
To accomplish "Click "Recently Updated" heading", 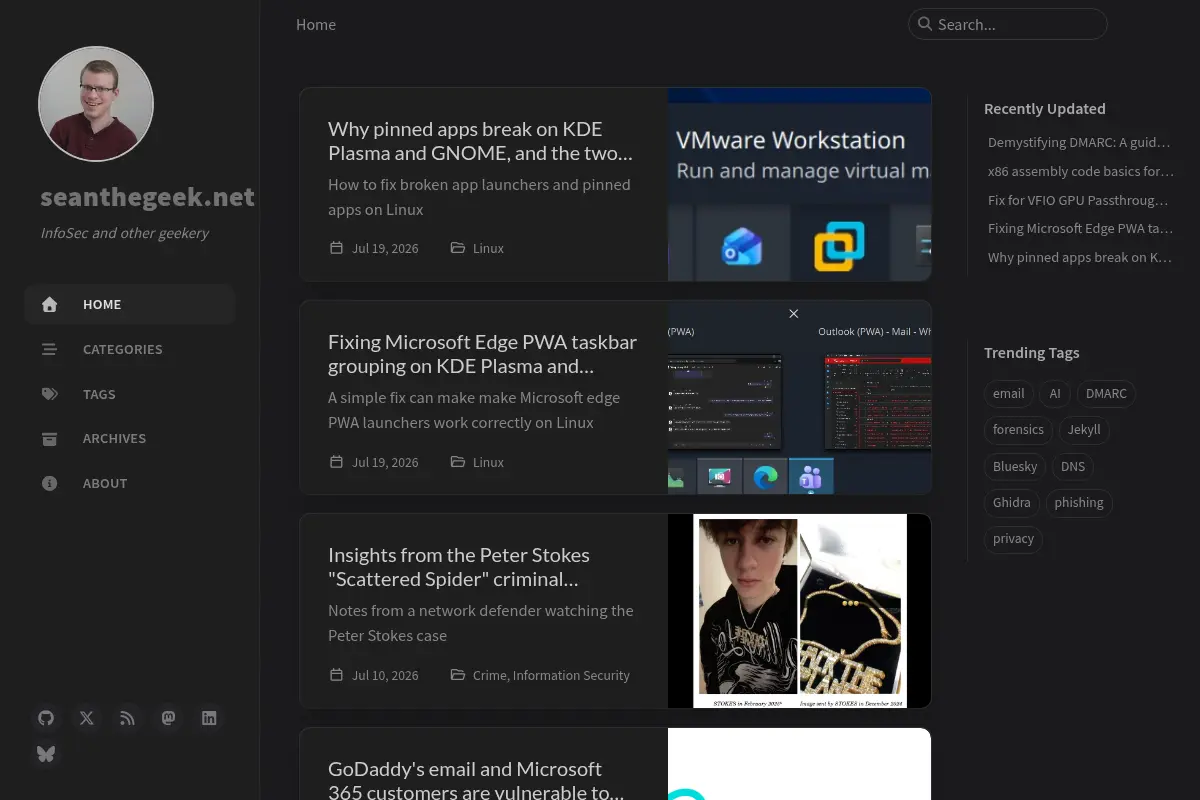I will (1045, 109).
